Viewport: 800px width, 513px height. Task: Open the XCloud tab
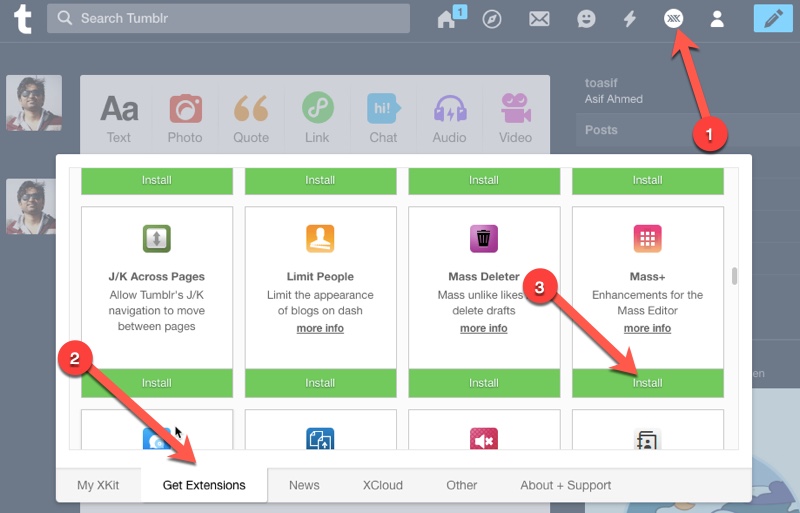click(383, 485)
